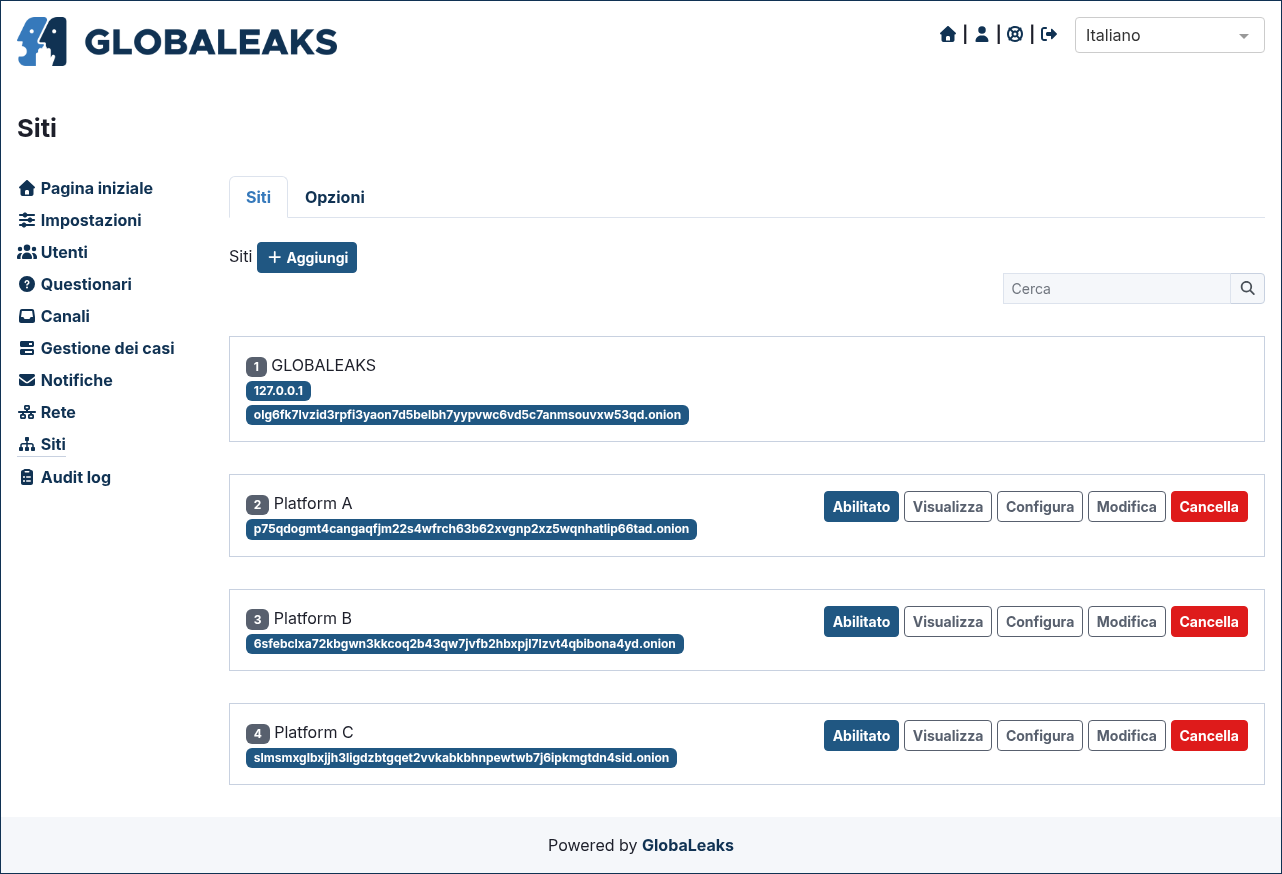Image resolution: width=1282 pixels, height=874 pixels.
Task: Click the server icon beside Gestione dei casi
Action: pyautogui.click(x=27, y=348)
